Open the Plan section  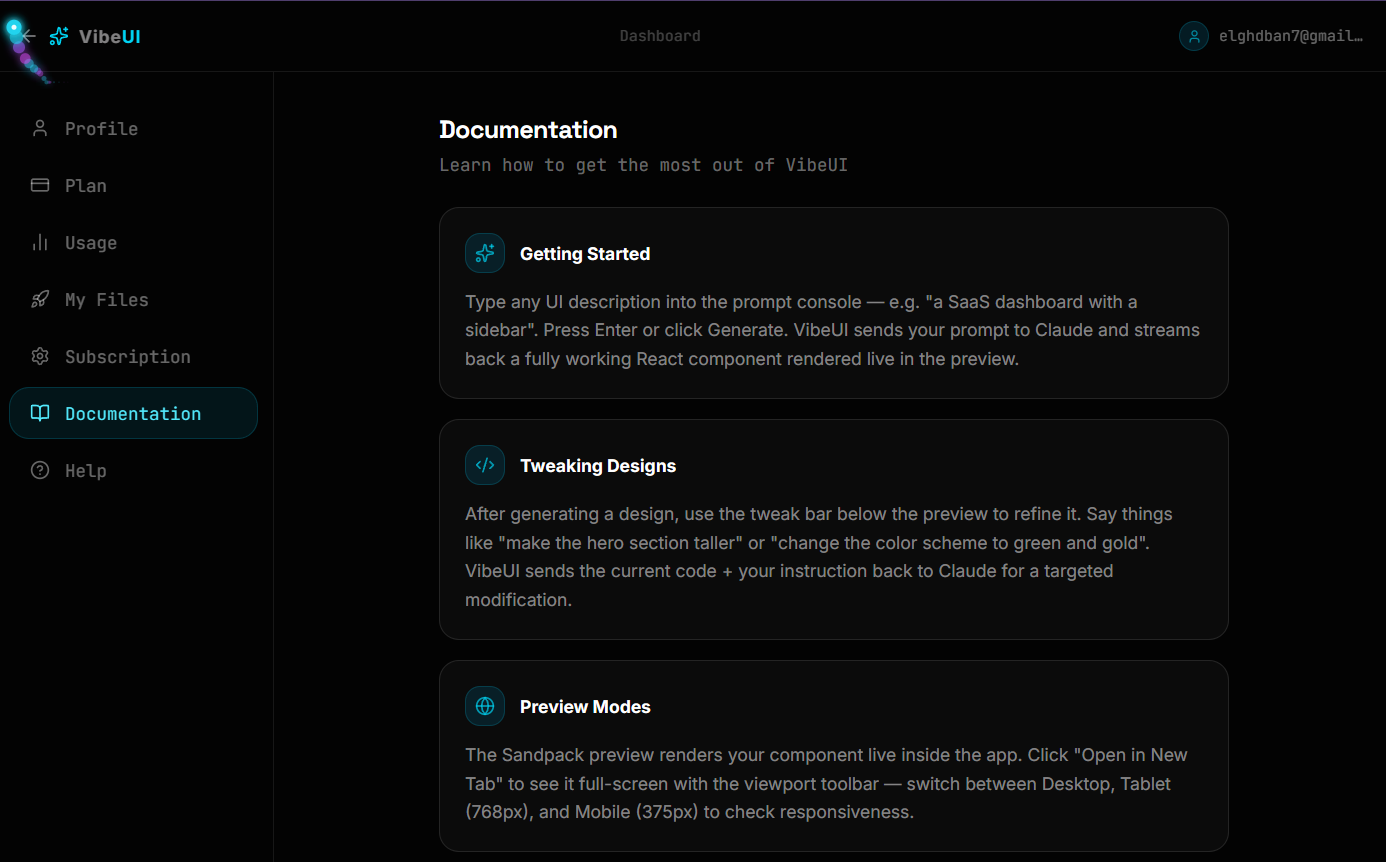[x=133, y=185]
